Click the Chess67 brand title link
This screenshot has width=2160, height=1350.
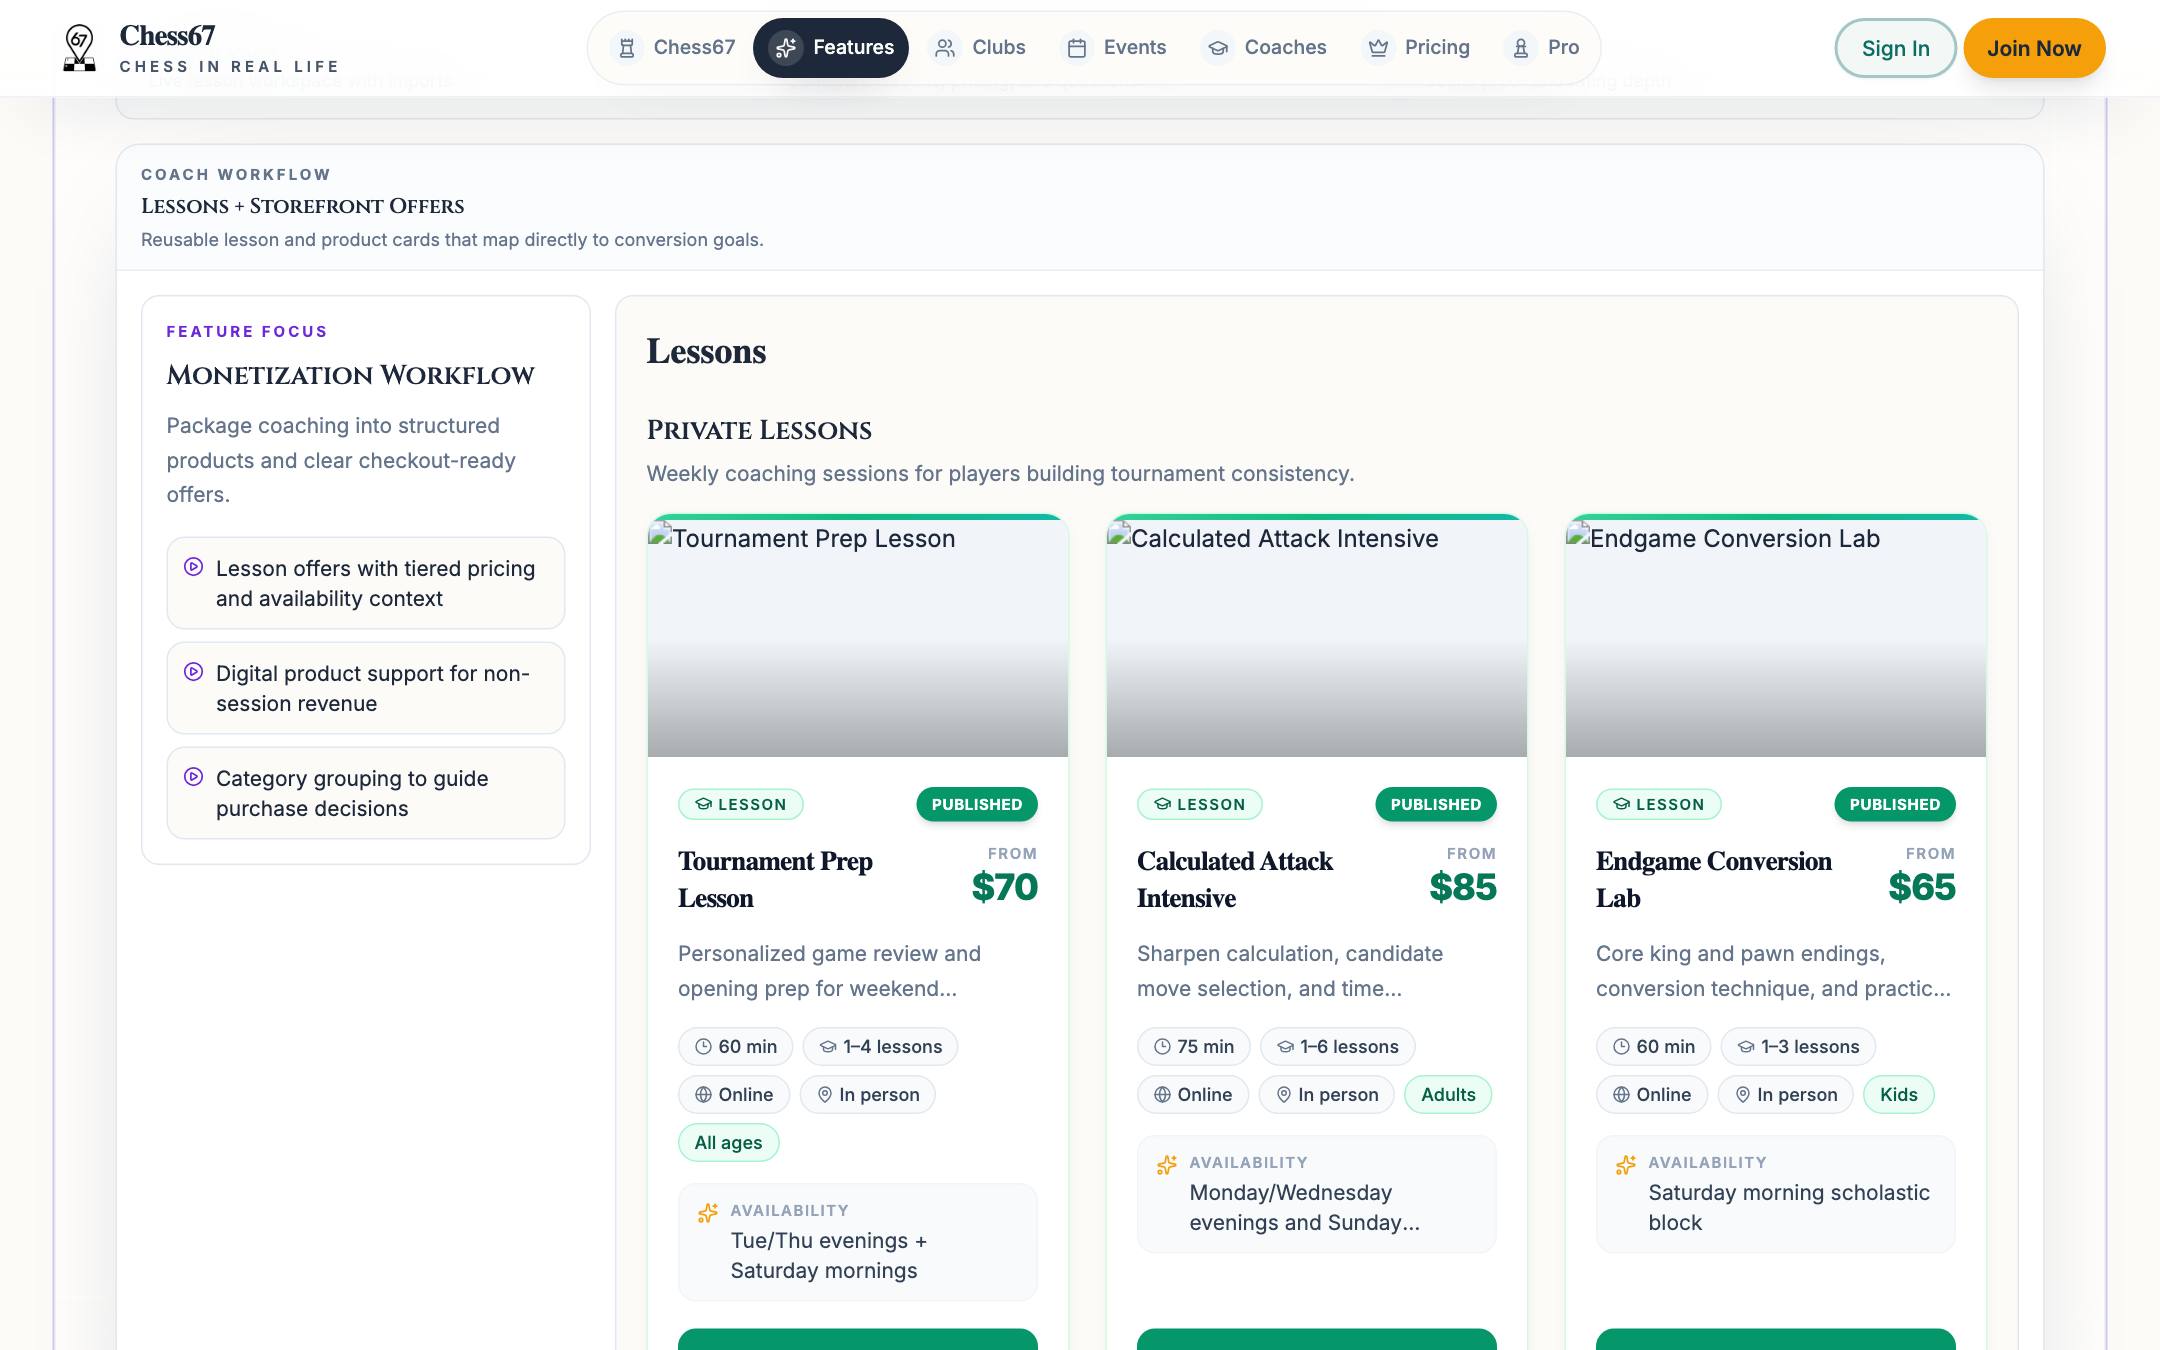(x=167, y=36)
